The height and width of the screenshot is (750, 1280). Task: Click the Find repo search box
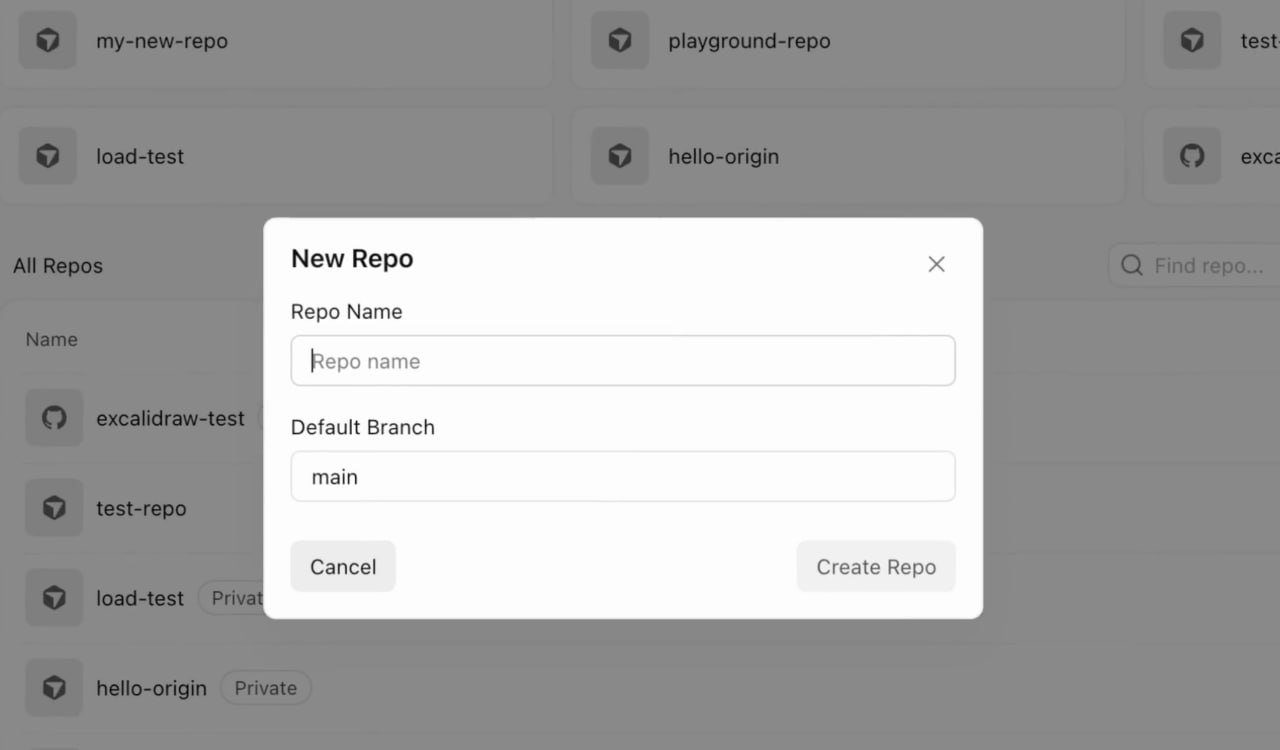tap(1194, 265)
